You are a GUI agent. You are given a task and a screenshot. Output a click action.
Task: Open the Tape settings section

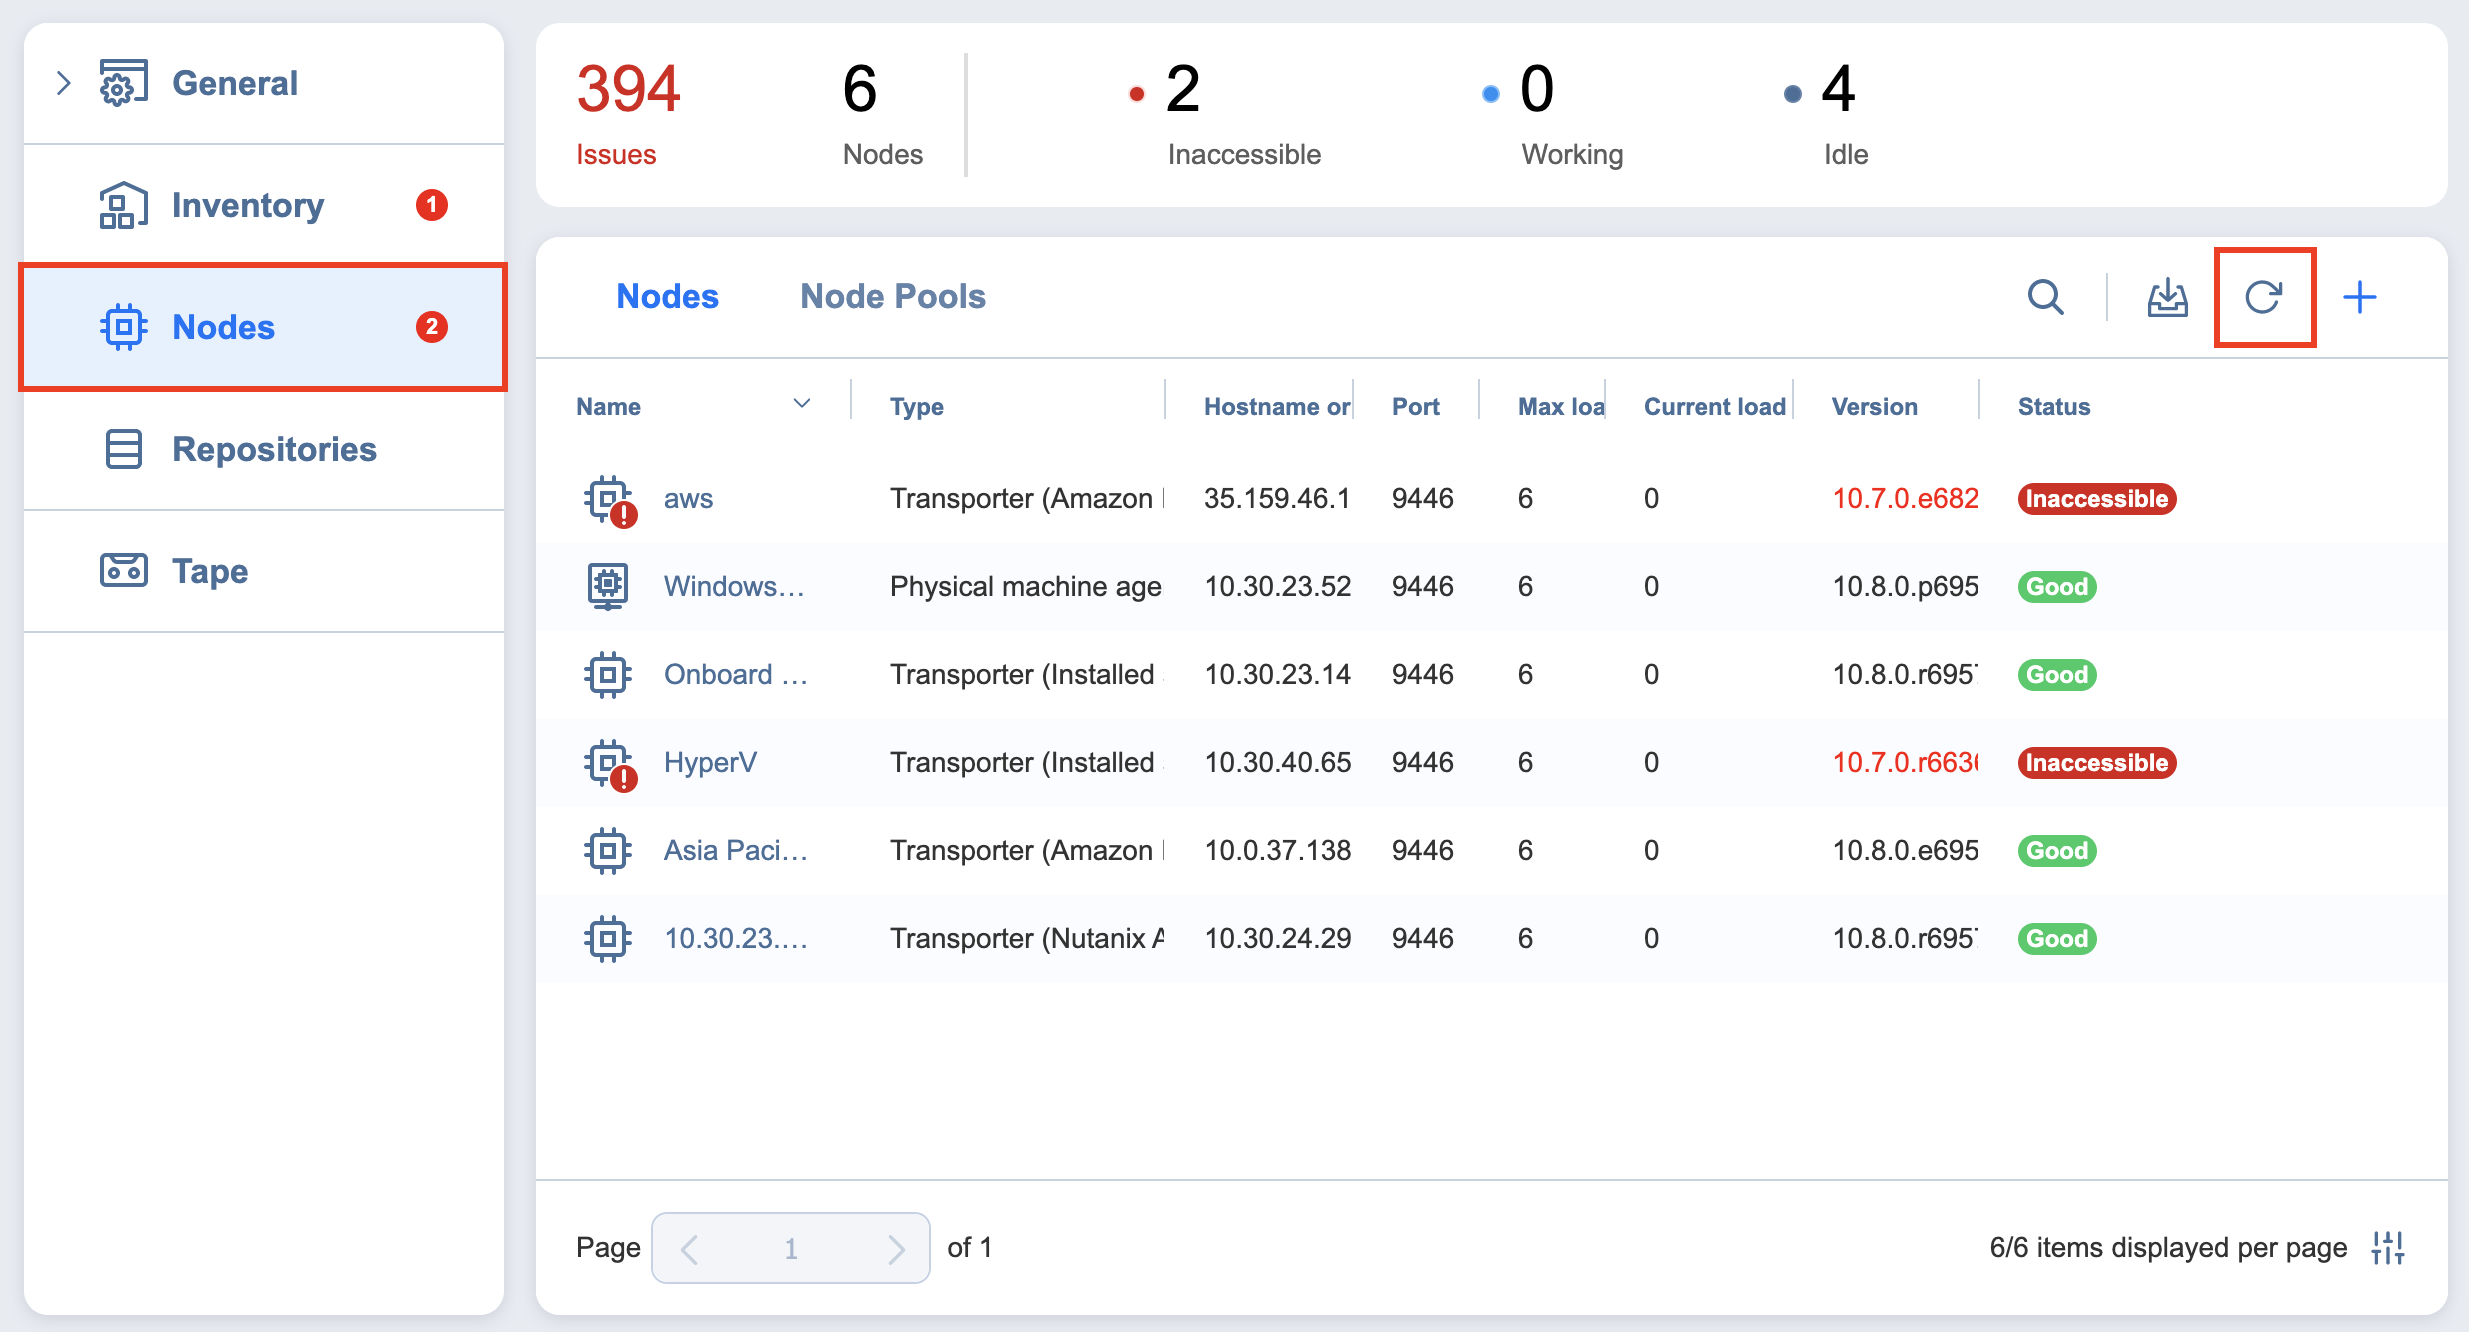click(x=209, y=571)
